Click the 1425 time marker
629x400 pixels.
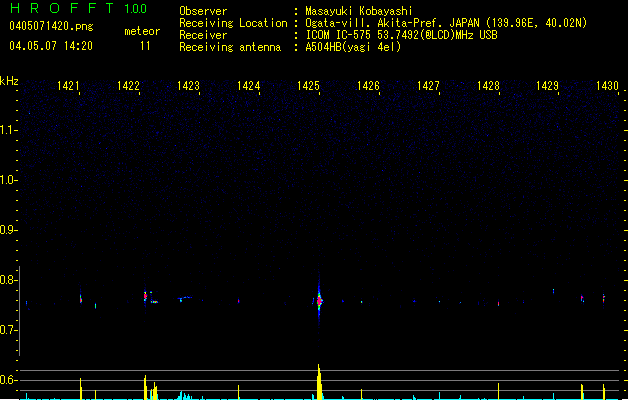pos(309,87)
